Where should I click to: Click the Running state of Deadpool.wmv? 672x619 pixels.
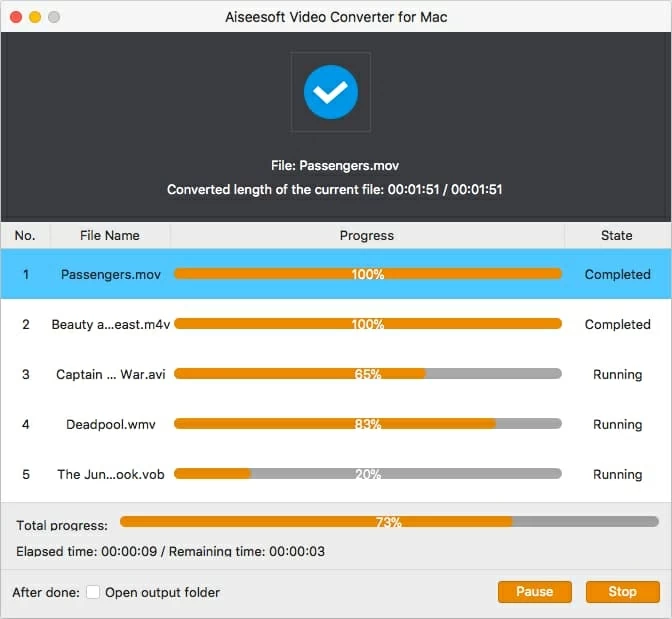pos(617,424)
